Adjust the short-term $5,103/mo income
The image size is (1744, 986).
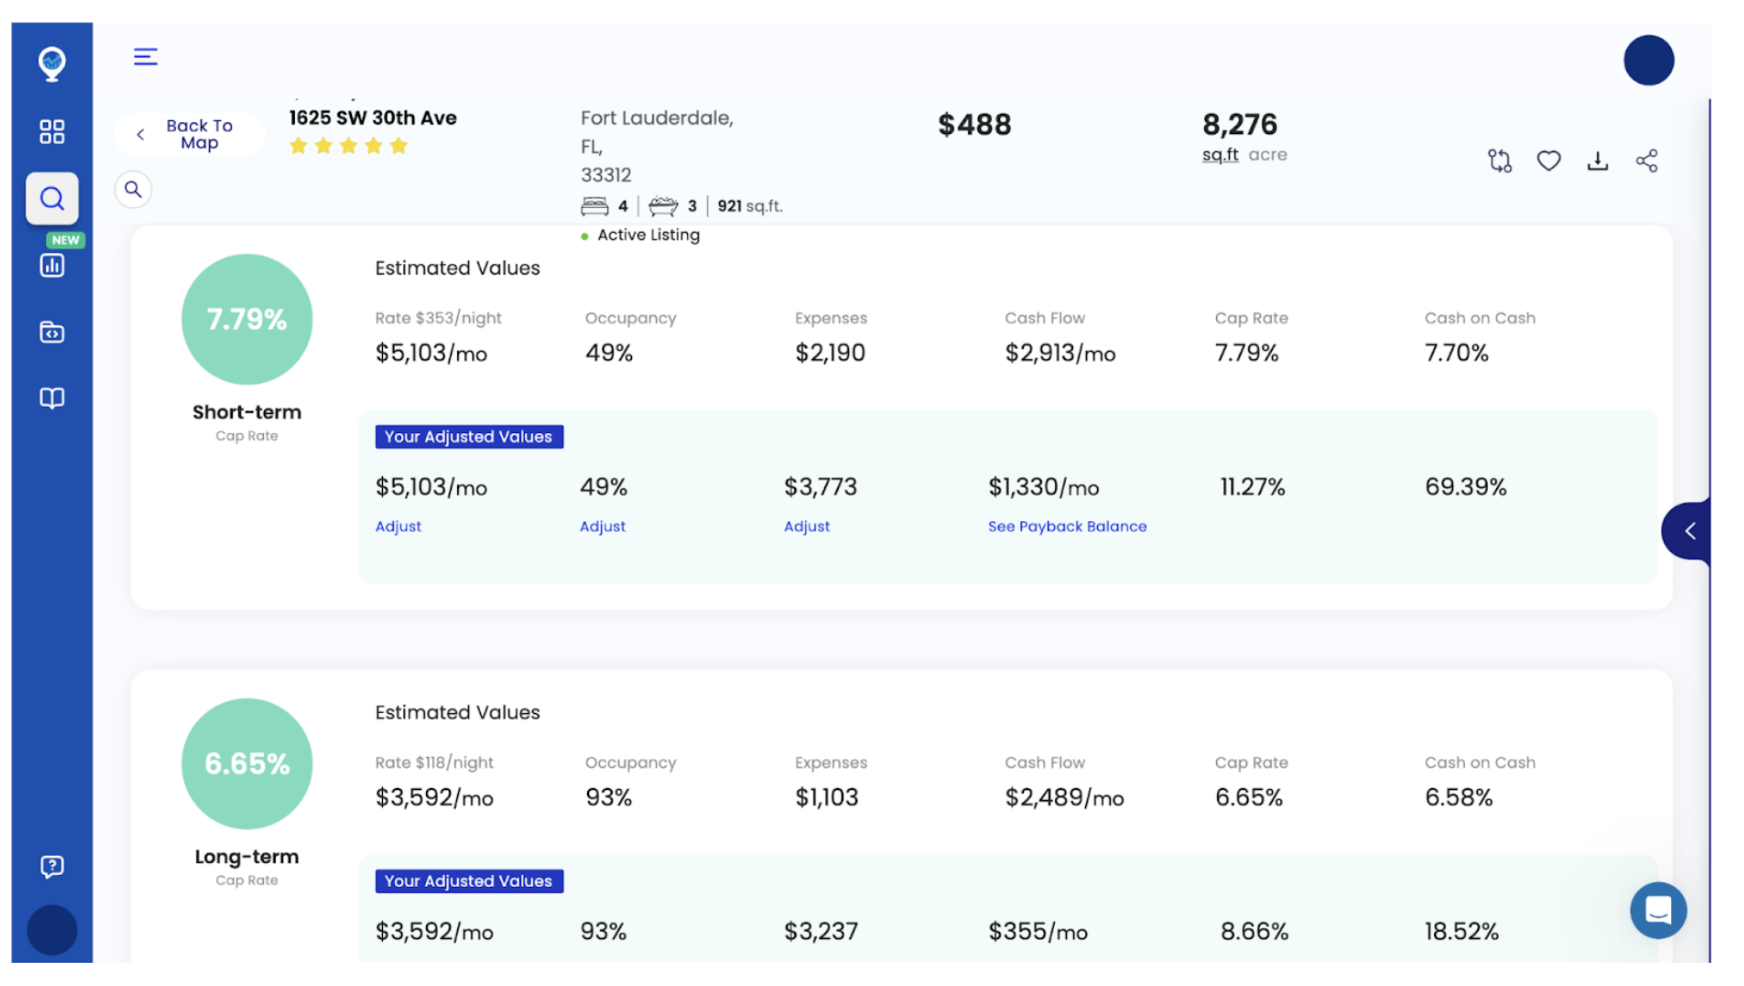click(x=398, y=526)
